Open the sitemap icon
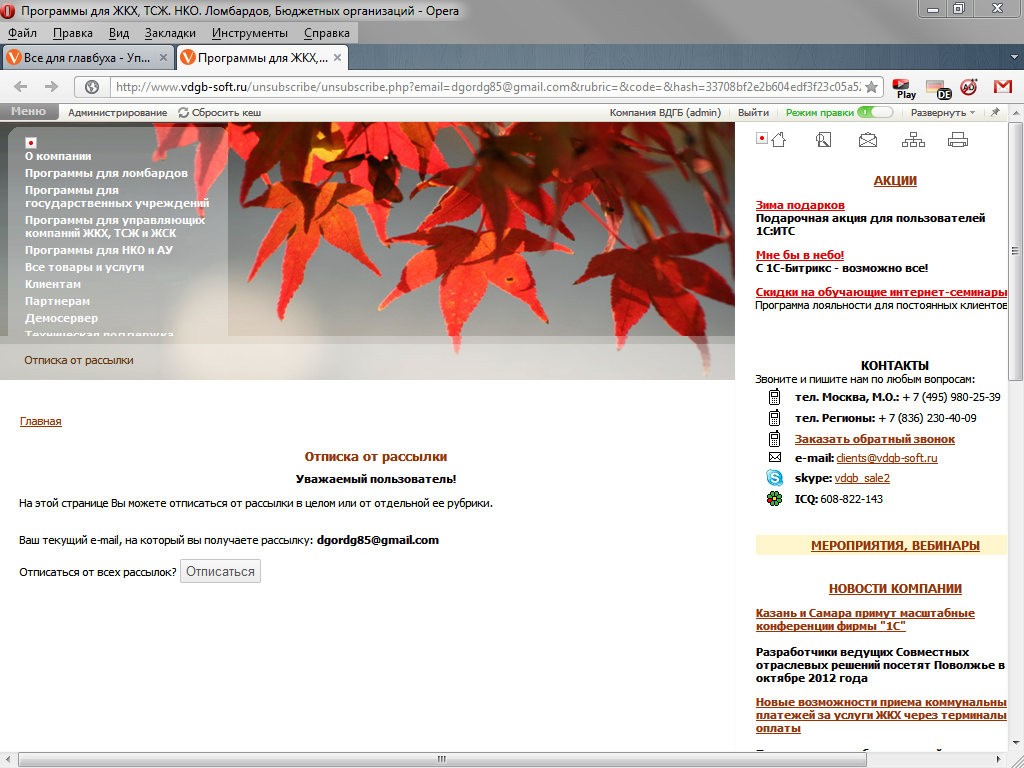This screenshot has width=1024, height=768. click(913, 140)
